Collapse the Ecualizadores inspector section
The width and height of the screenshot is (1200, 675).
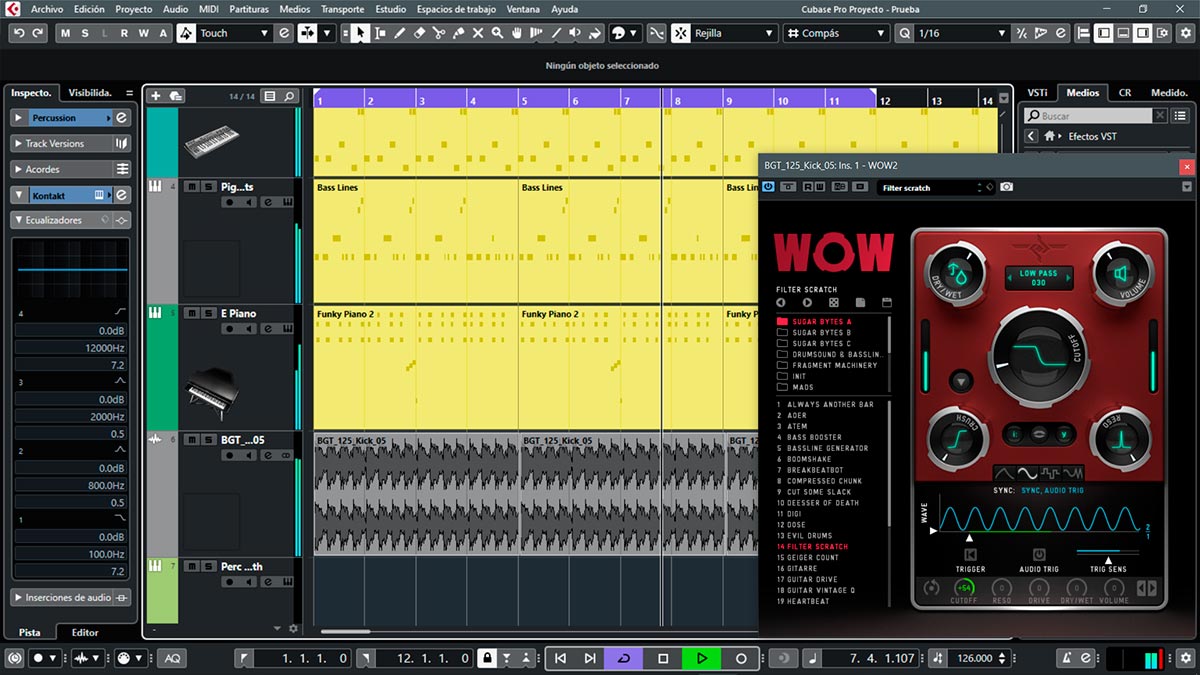pyautogui.click(x=18, y=220)
